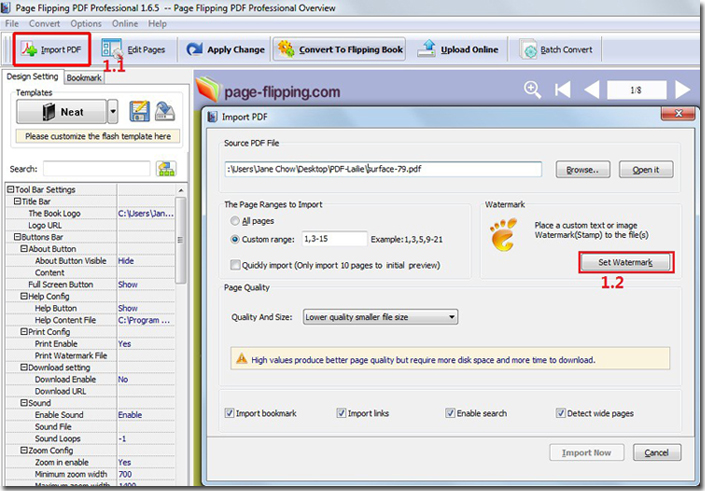Click the search icon next to Search field

pos(166,169)
